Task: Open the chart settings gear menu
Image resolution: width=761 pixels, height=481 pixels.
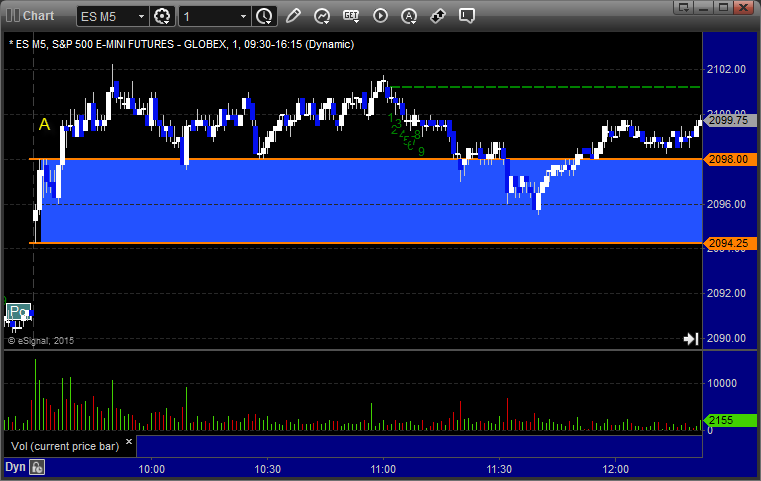Action: pyautogui.click(x=162, y=17)
